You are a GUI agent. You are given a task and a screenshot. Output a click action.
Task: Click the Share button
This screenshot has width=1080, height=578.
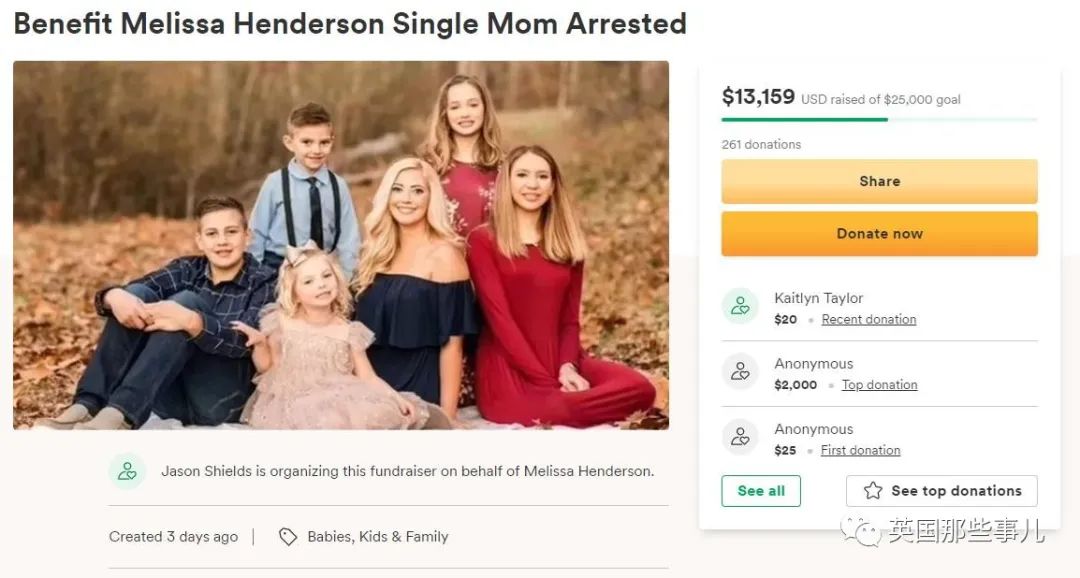tap(879, 181)
